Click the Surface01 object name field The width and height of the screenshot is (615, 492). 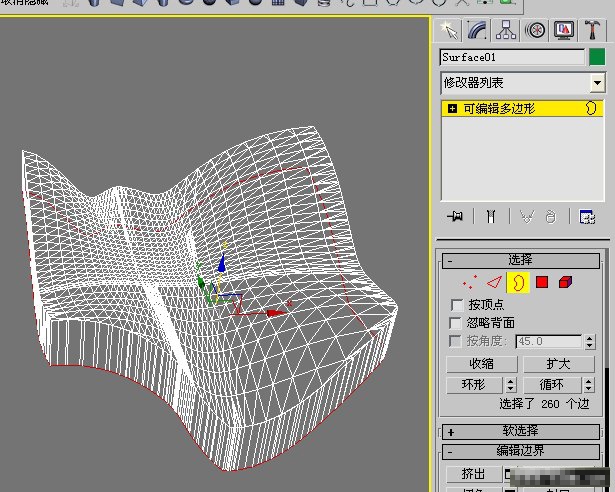[512, 57]
